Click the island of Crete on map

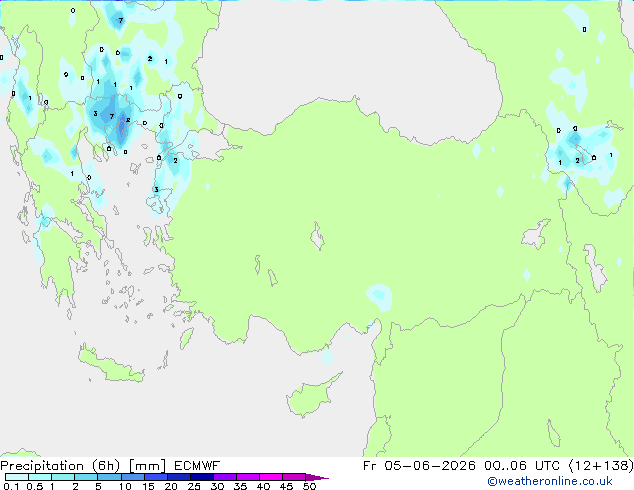click(x=110, y=366)
